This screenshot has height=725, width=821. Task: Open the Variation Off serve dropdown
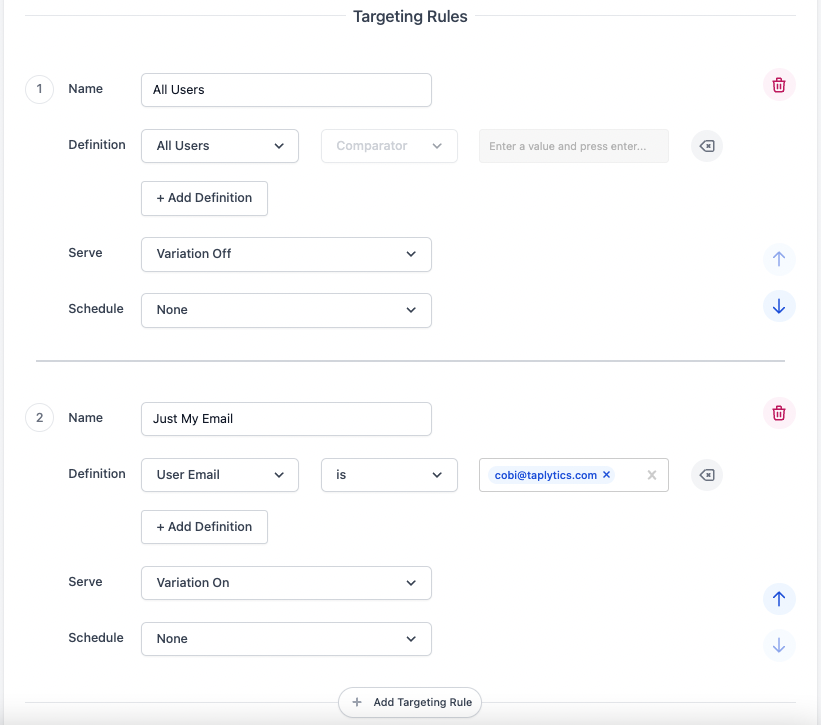[x=286, y=254]
